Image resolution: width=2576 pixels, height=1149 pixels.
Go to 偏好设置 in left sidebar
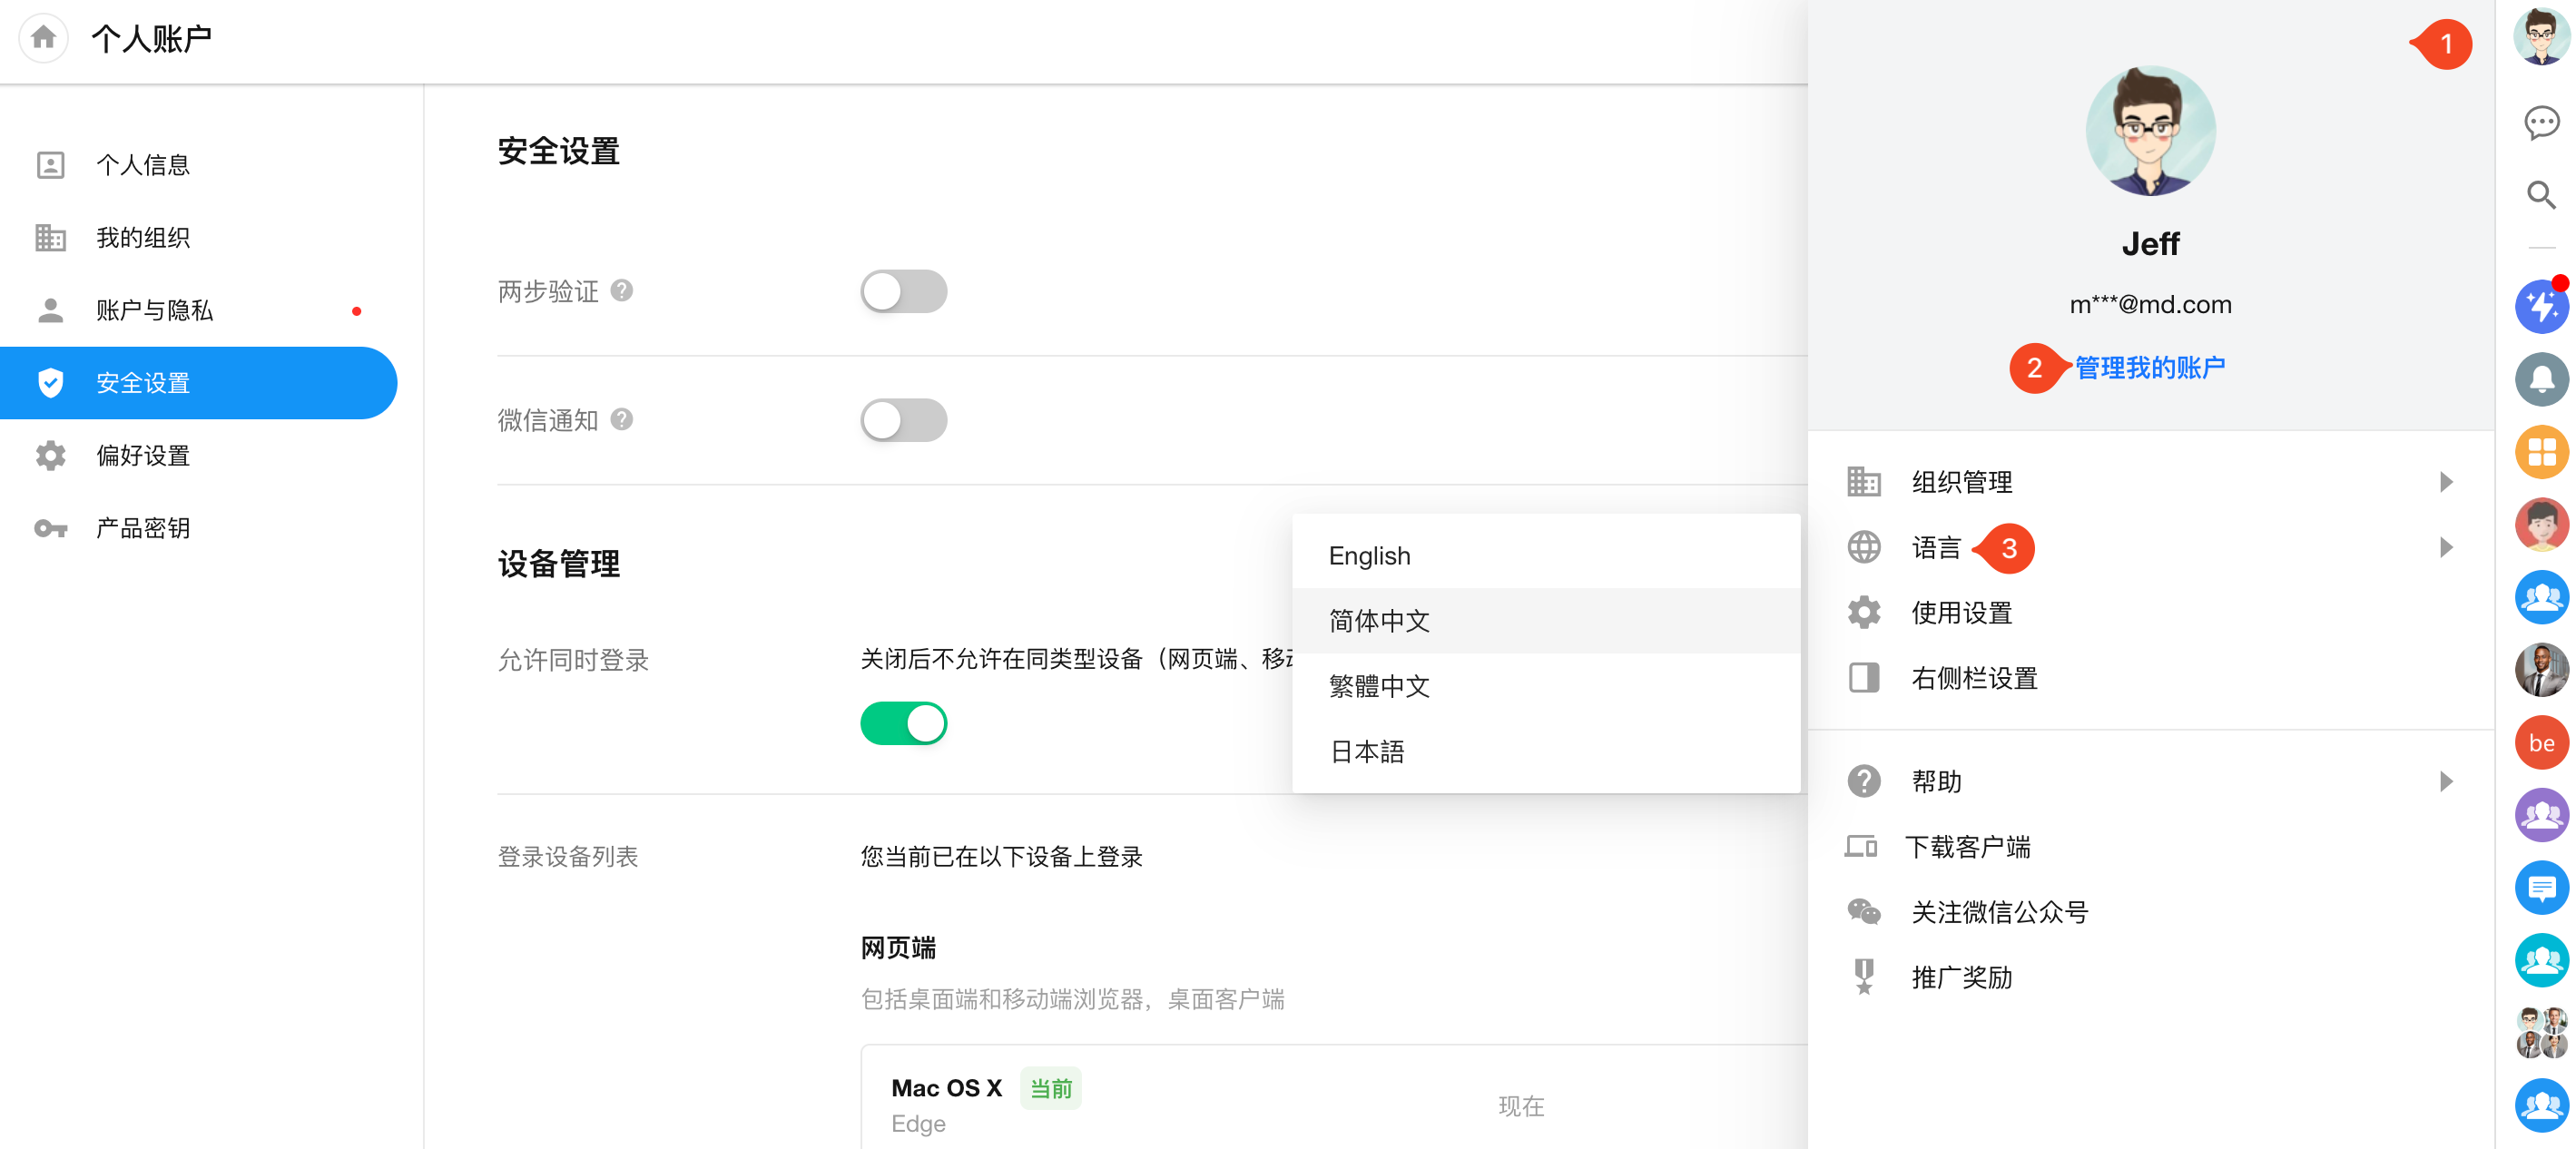point(143,455)
